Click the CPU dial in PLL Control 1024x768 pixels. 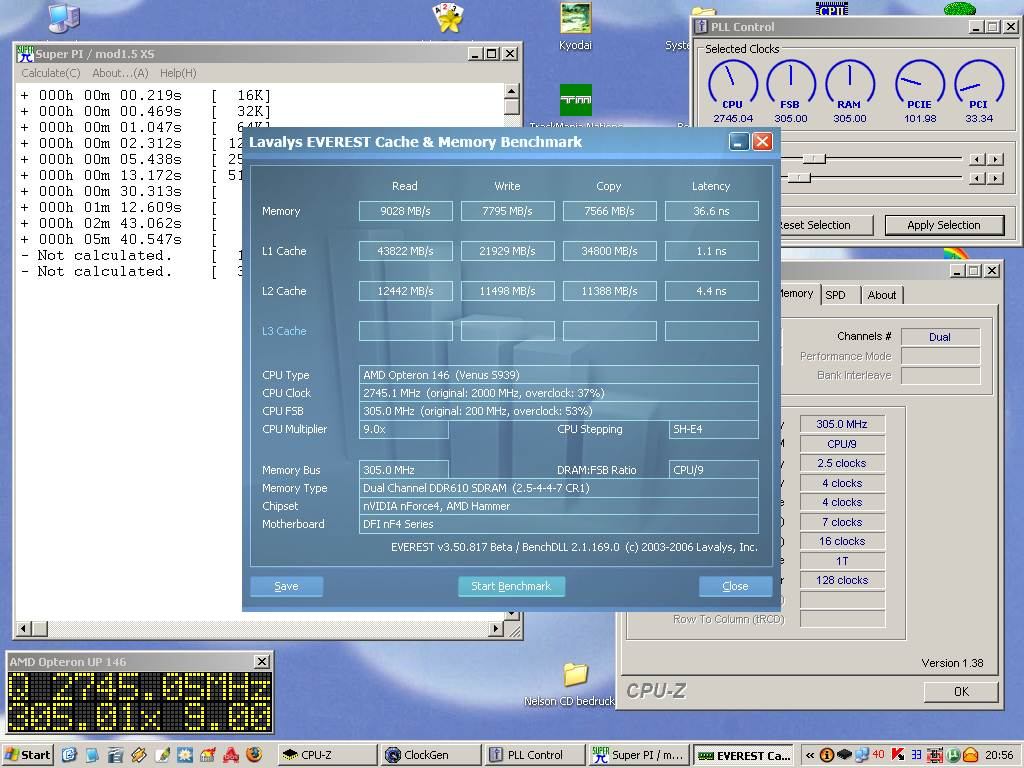pos(733,84)
